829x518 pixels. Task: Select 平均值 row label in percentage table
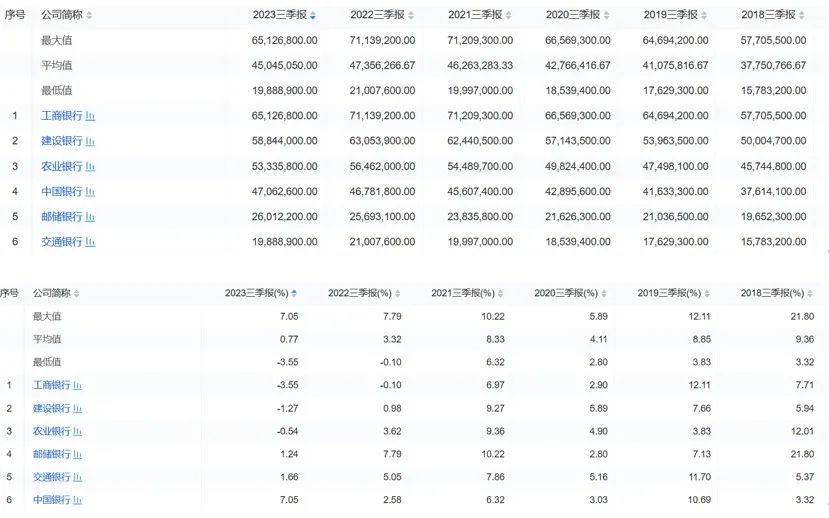(47, 339)
